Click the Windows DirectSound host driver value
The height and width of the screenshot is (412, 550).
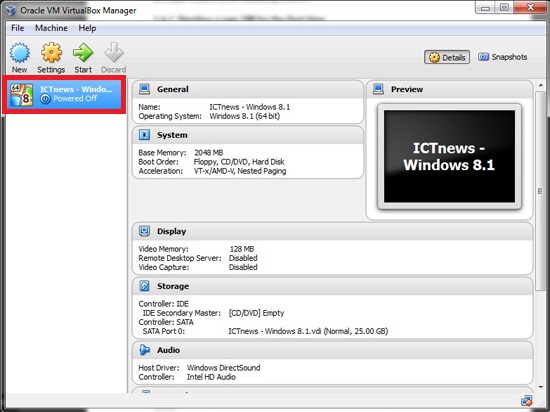[223, 368]
